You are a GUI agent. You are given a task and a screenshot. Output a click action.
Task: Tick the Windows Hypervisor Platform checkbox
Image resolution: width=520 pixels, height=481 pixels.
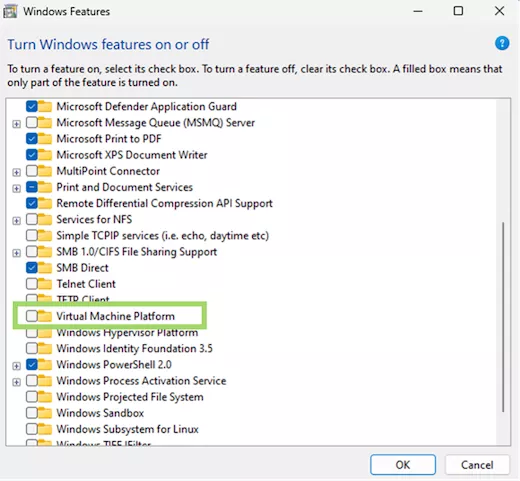tap(32, 332)
